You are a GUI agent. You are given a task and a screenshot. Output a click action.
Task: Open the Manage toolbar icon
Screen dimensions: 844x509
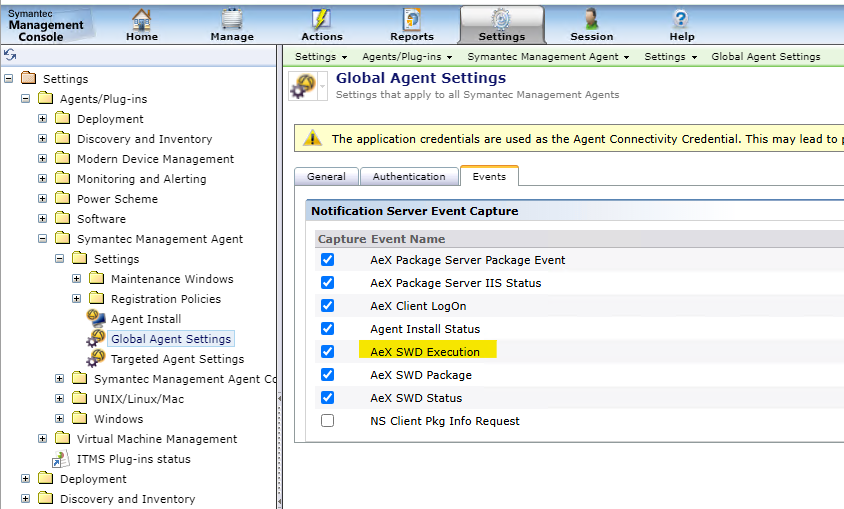(x=231, y=18)
